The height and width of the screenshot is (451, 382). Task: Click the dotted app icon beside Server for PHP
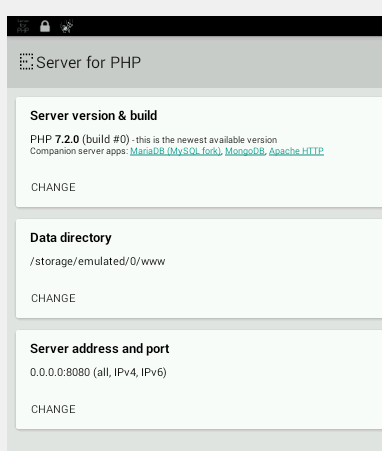pos(26,62)
